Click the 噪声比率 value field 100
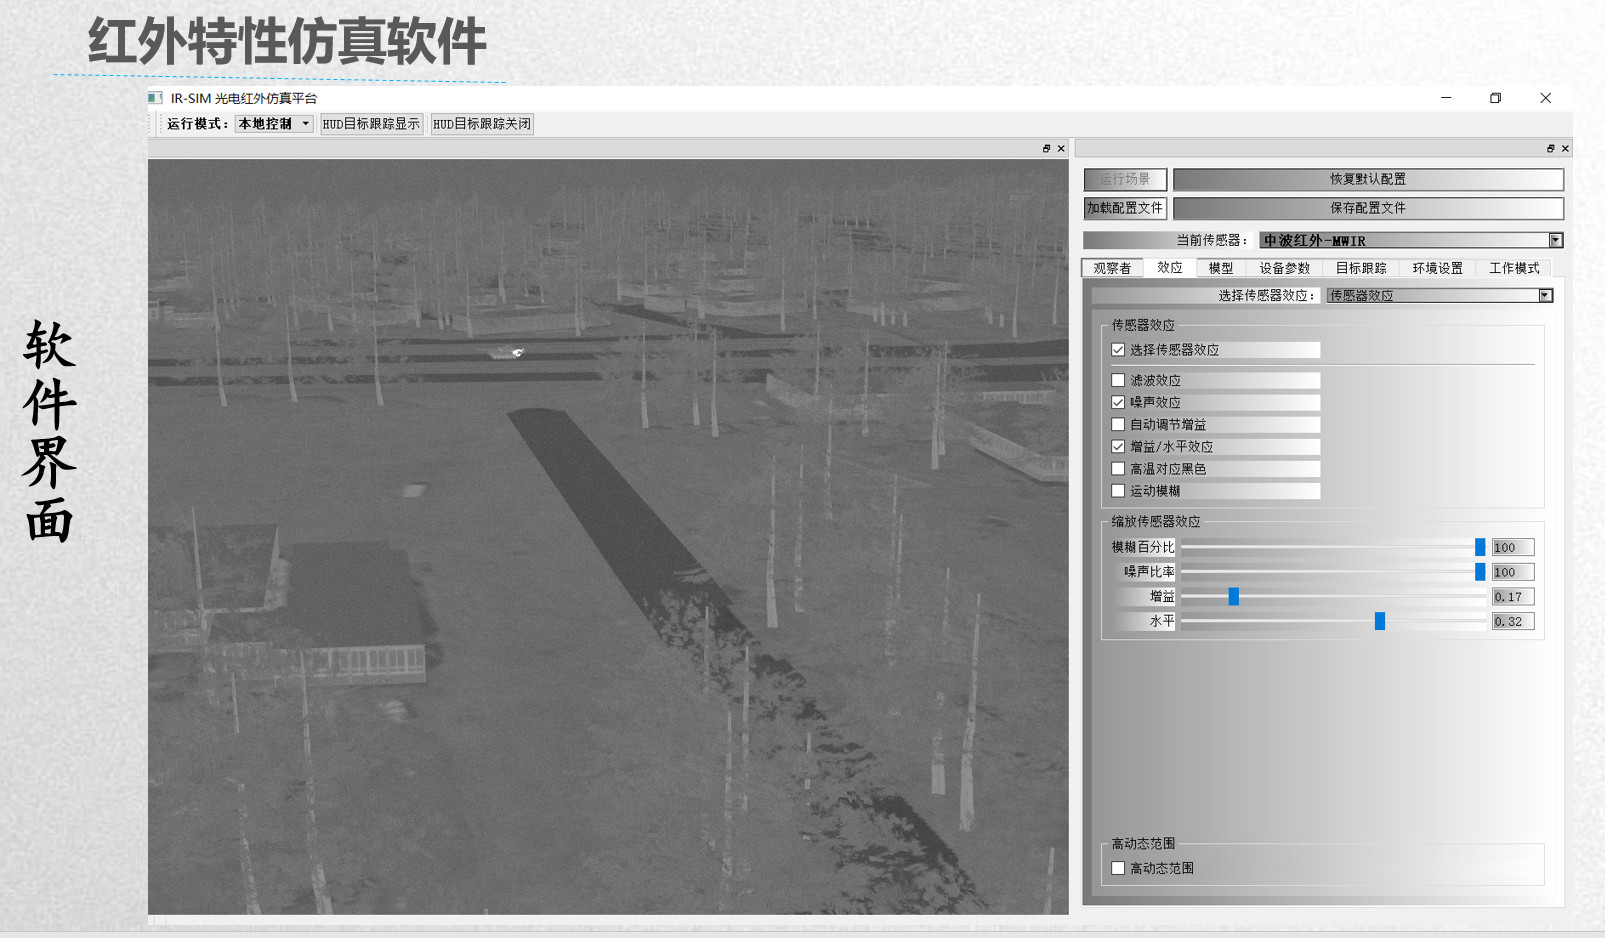 (x=1513, y=572)
